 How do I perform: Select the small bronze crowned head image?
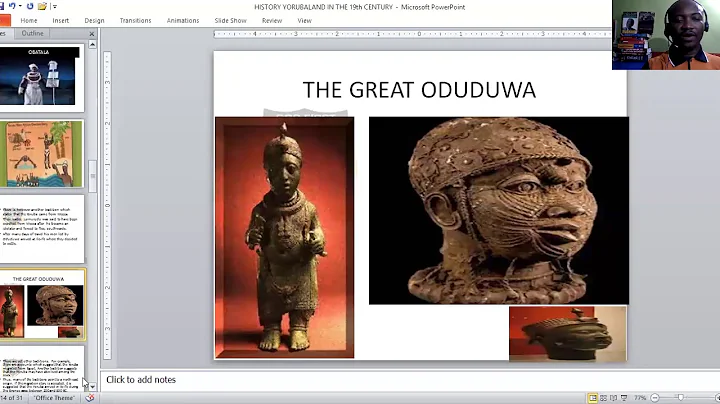click(x=568, y=334)
